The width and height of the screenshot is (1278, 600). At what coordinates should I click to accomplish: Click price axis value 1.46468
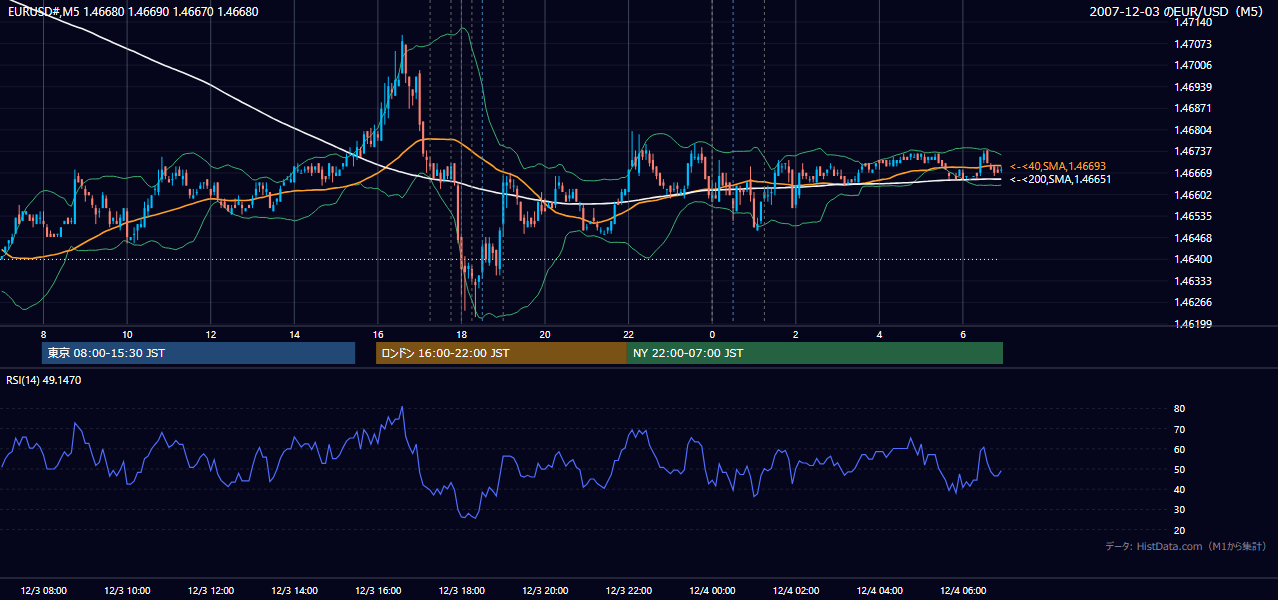coord(1193,238)
